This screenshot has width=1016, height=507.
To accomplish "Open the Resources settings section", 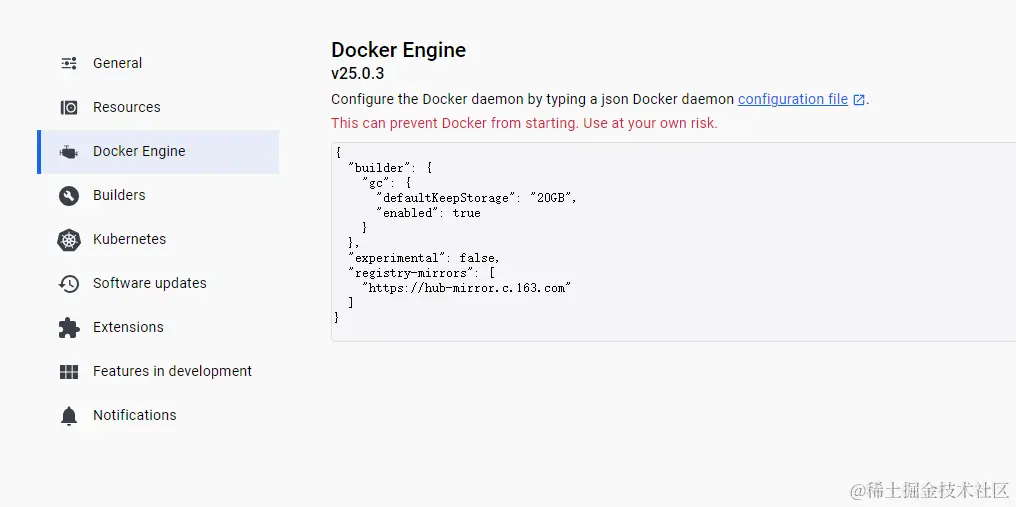I will coord(159,107).
